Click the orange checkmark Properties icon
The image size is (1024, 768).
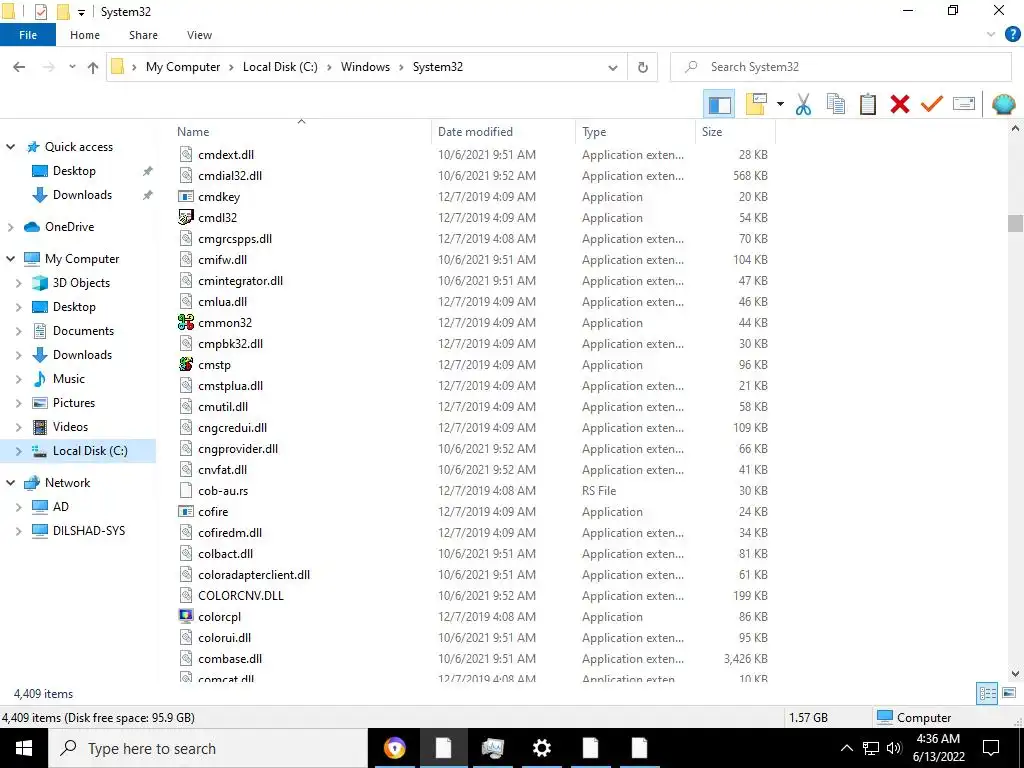point(932,104)
